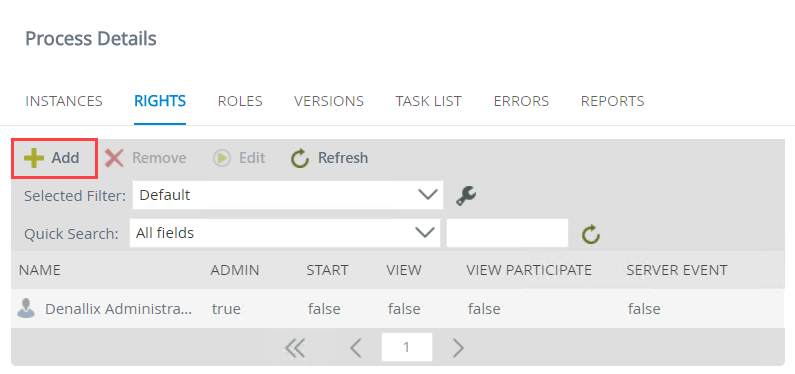Click the page number field showing 1
Viewport: 795px width, 374px height.
click(x=407, y=347)
